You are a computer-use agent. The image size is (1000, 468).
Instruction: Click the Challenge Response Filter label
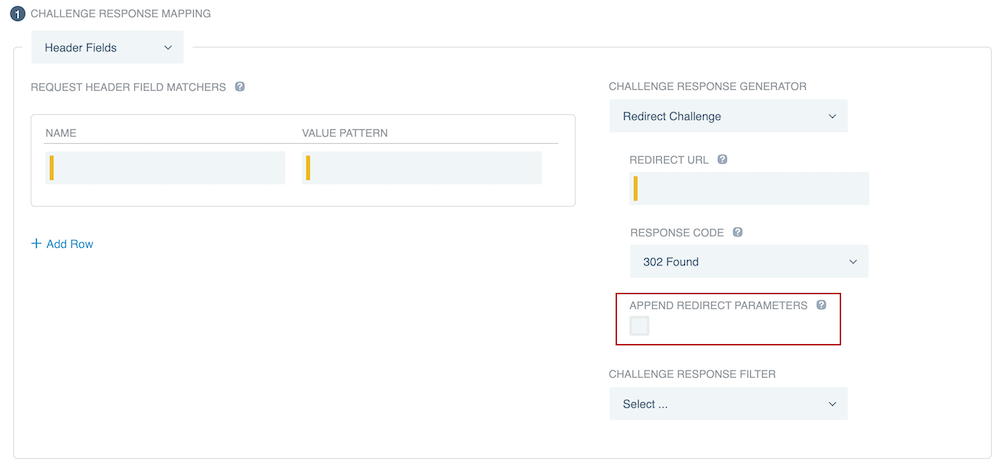pos(692,374)
